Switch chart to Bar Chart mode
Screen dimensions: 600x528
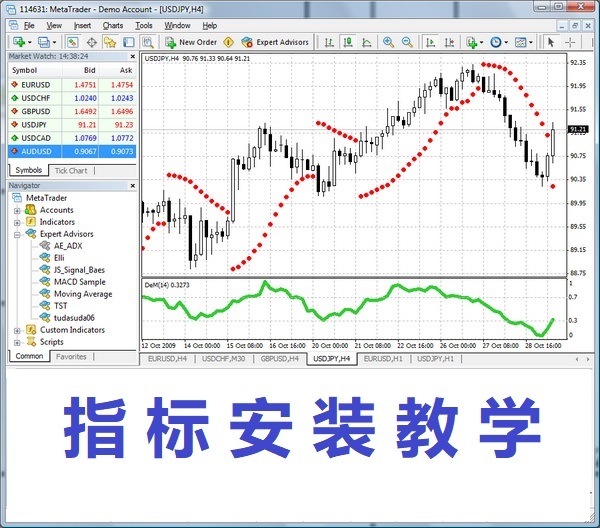(329, 42)
